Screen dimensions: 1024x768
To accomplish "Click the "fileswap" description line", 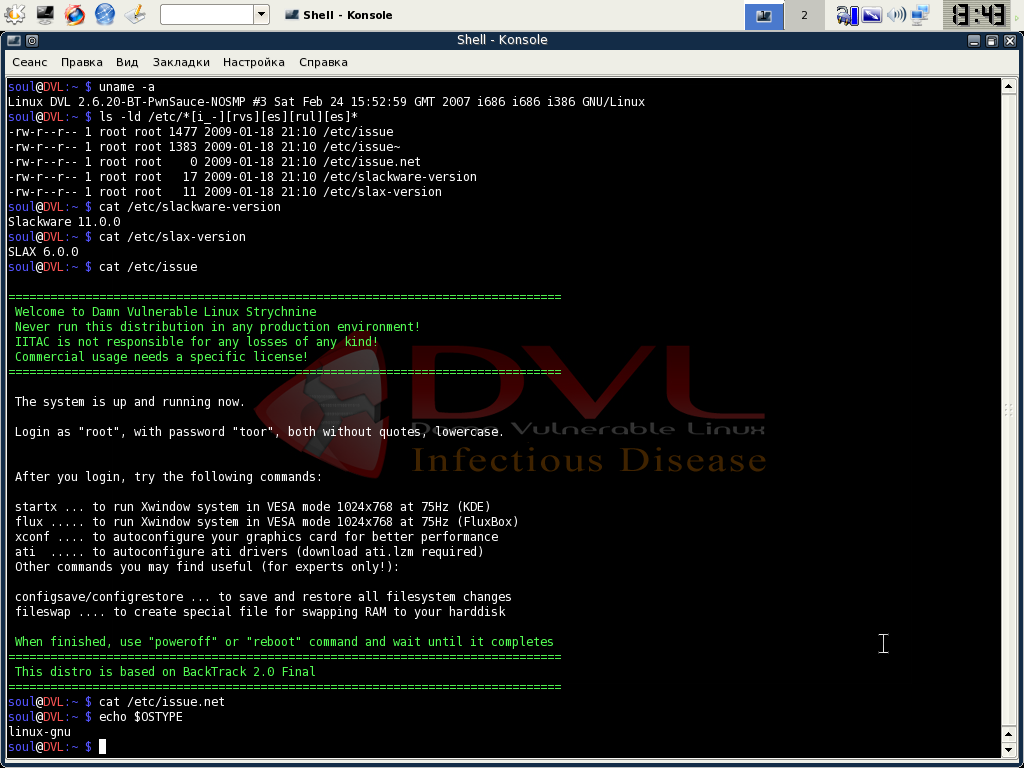I will click(x=260, y=613).
